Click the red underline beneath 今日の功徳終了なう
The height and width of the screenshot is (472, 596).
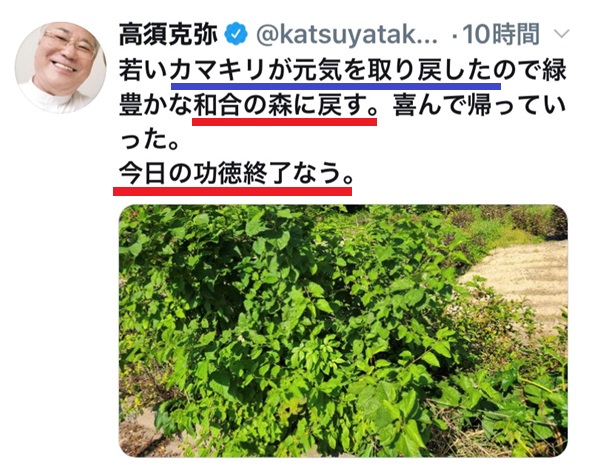tap(232, 191)
